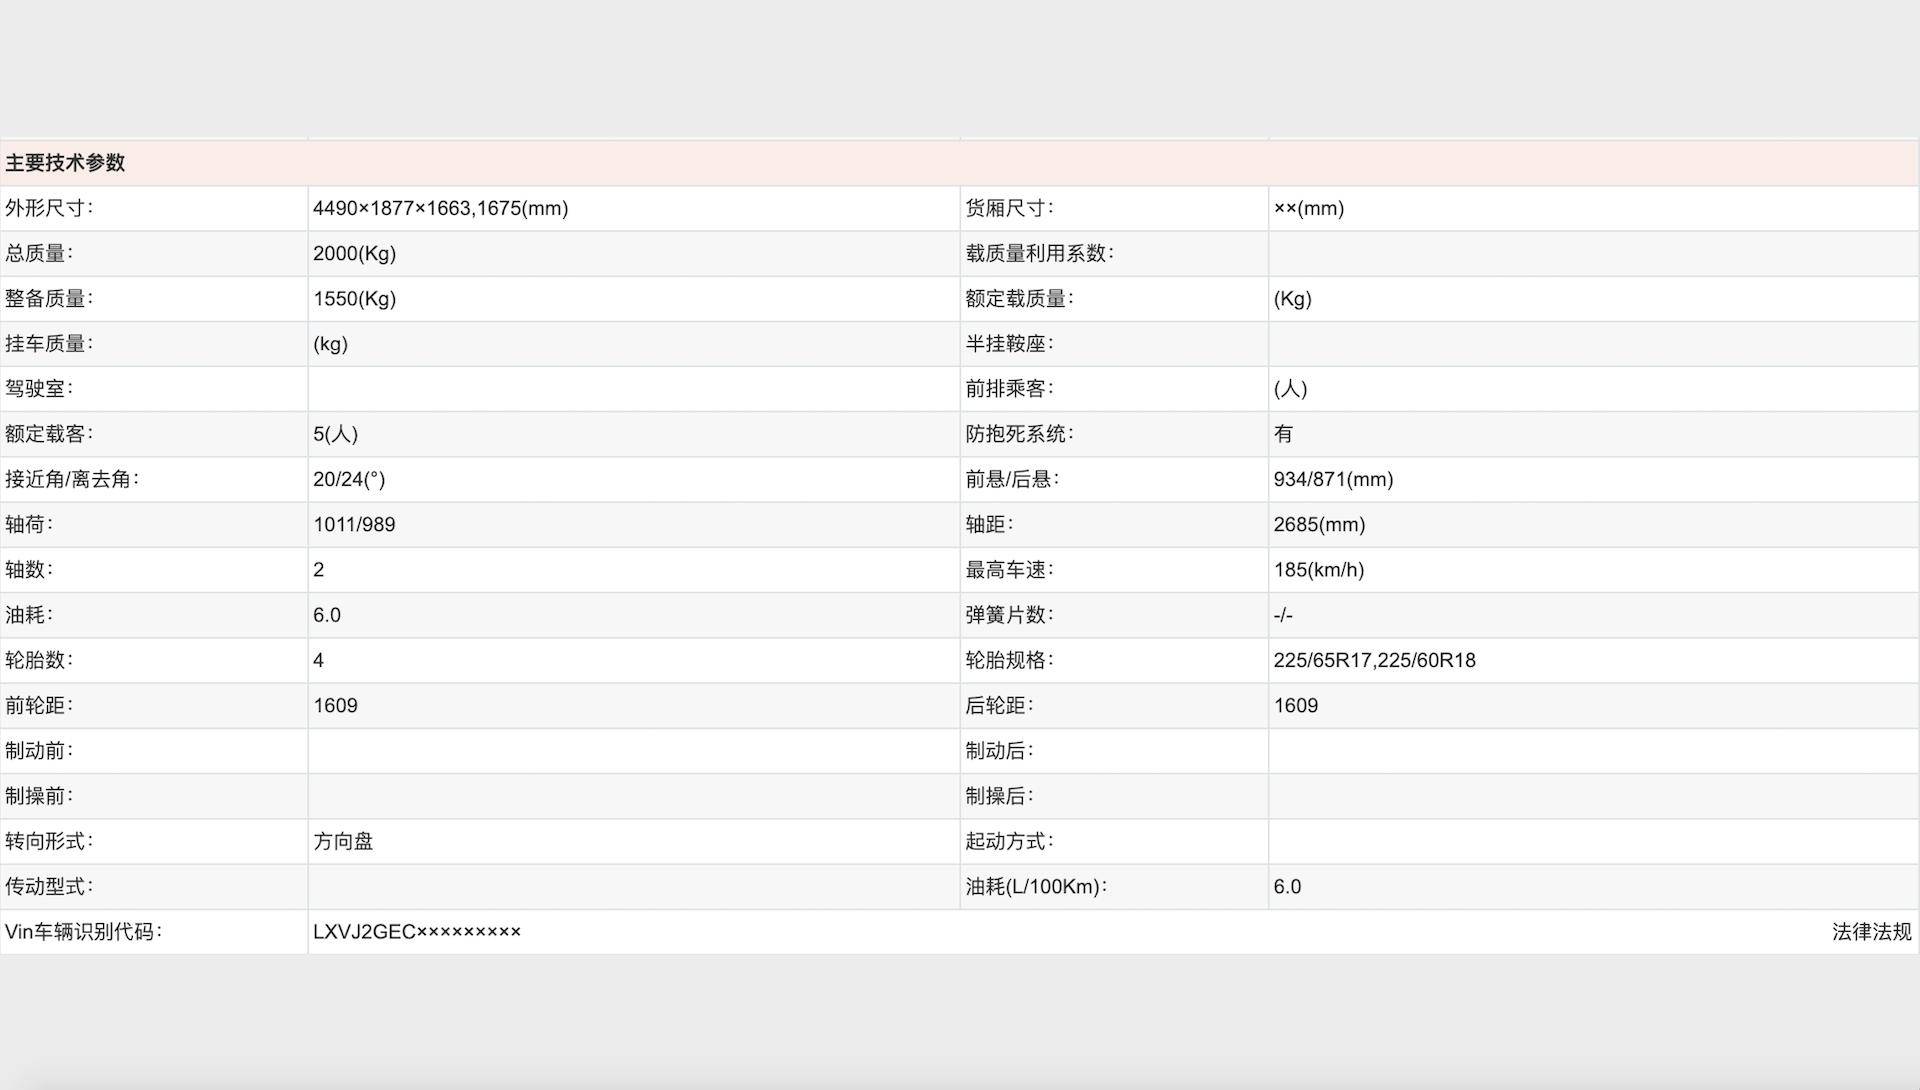1920x1090 pixels.
Task: Click the 225/65R17,225/60R18 tire value
Action: [x=1374, y=660]
